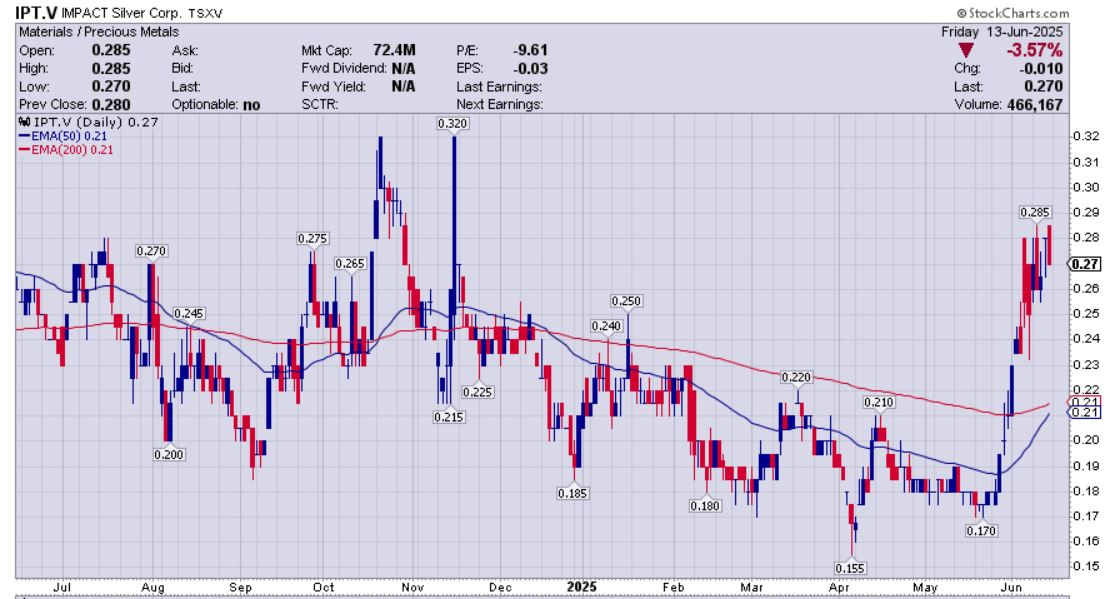Click the IMPACT Silver Corp. company name
1110x599 pixels.
click(121, 13)
